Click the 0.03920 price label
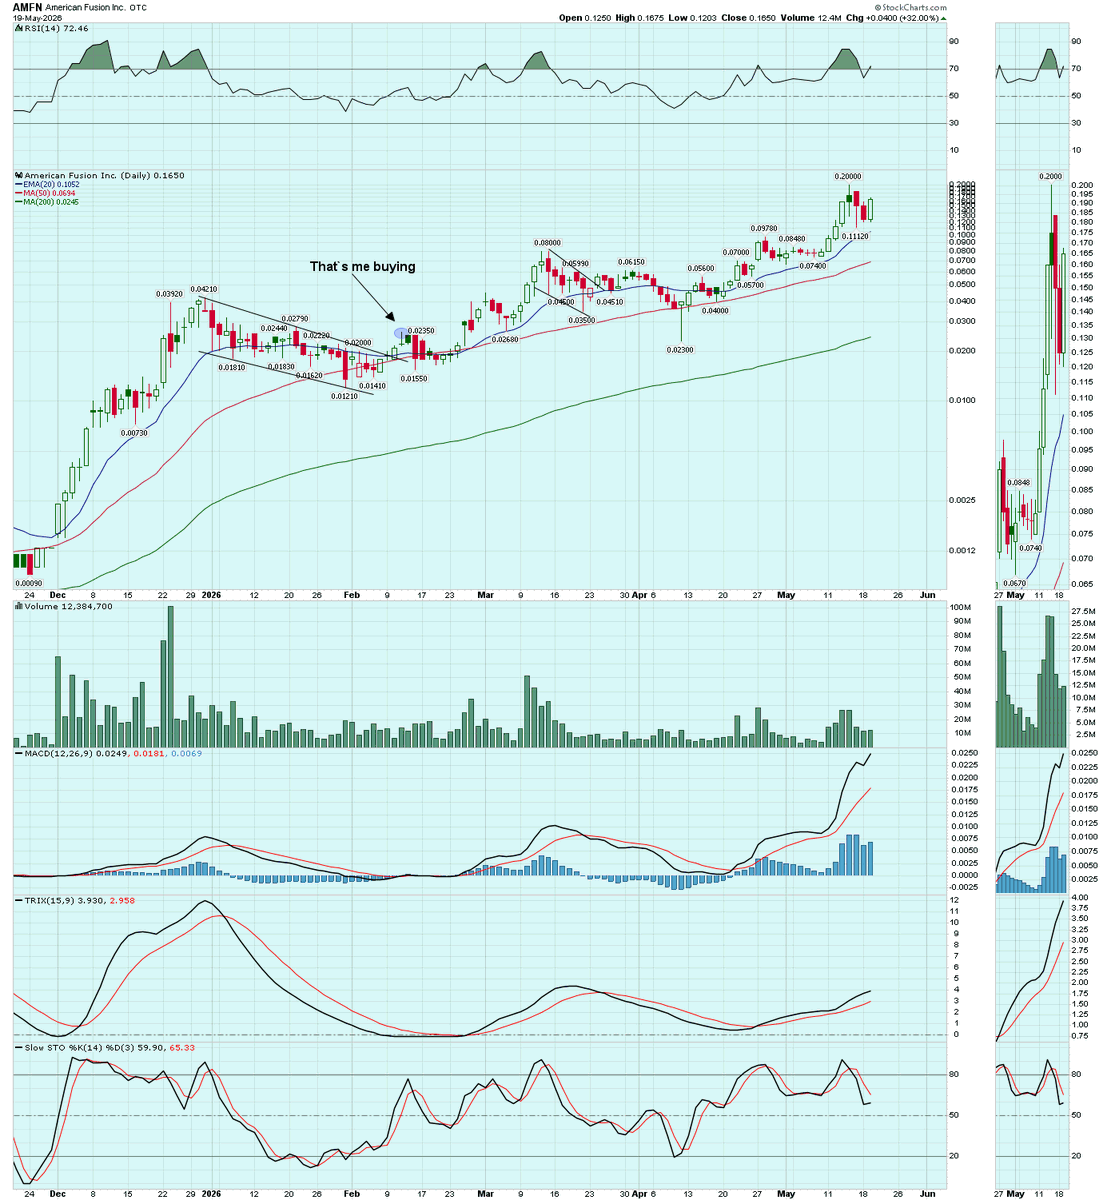Screen dimensions: 1111x1200 [x=169, y=294]
